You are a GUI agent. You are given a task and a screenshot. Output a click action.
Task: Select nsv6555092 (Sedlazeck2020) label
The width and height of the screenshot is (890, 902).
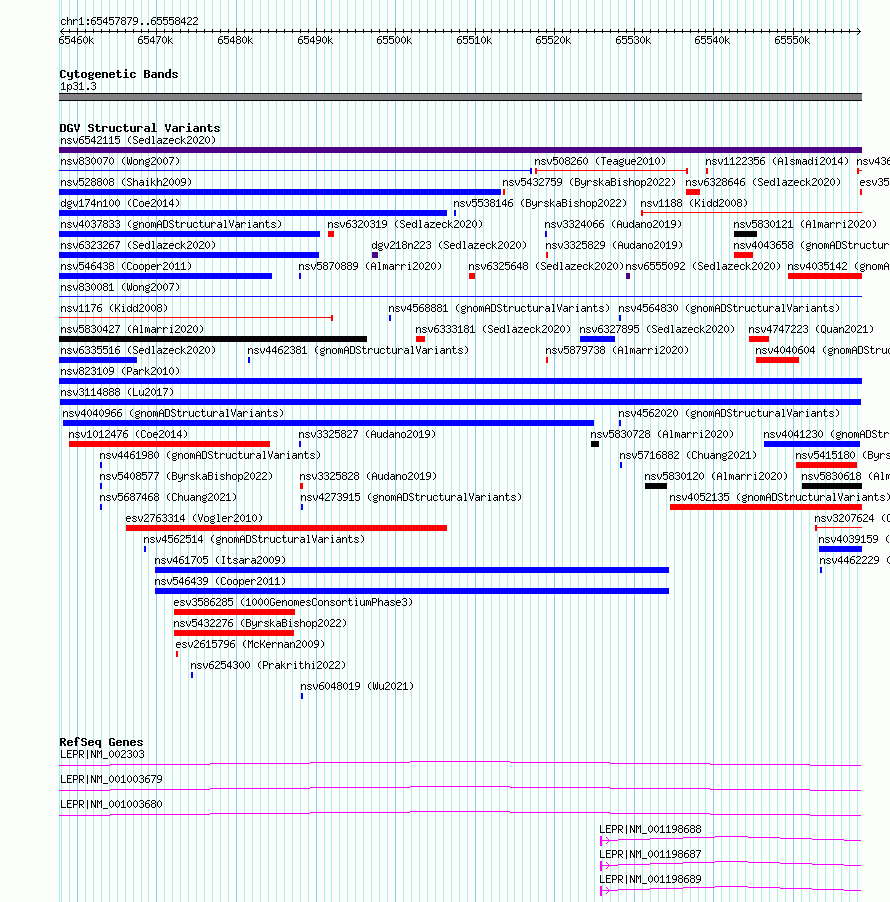[x=703, y=266]
